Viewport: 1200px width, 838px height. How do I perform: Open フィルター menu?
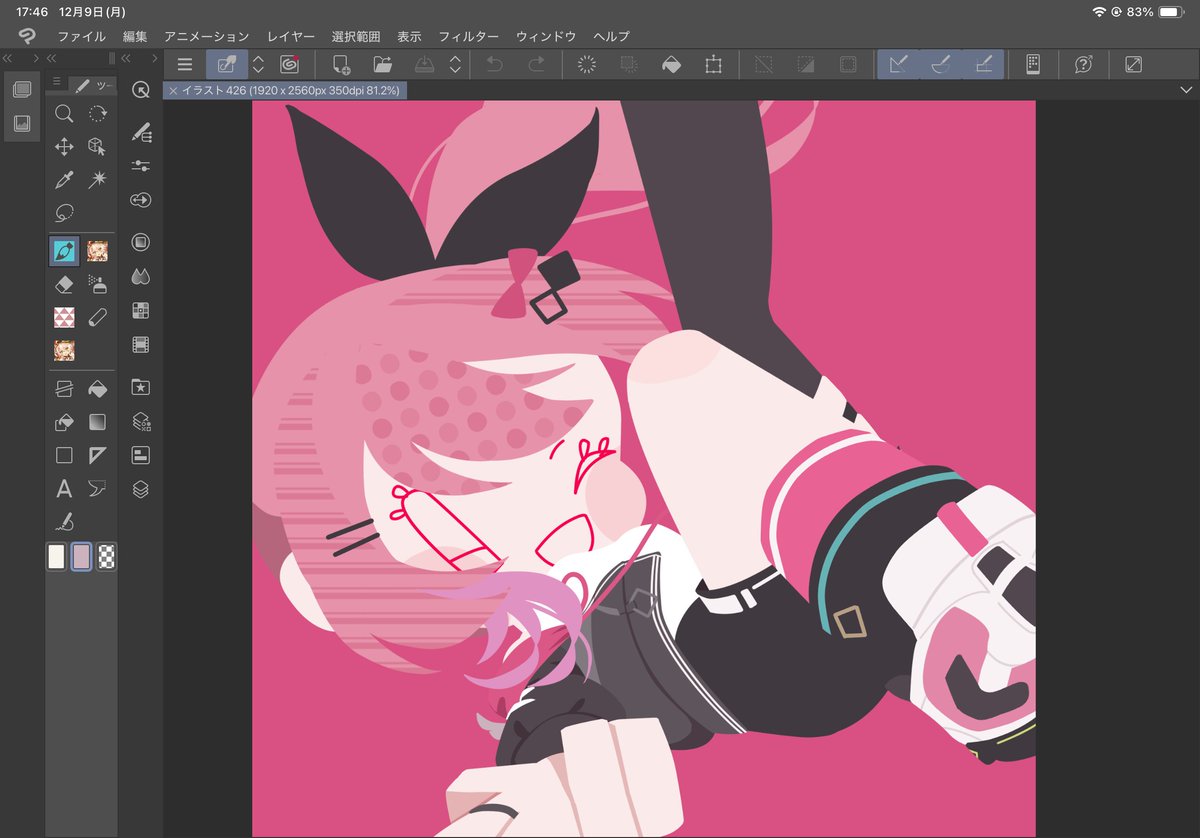468,36
